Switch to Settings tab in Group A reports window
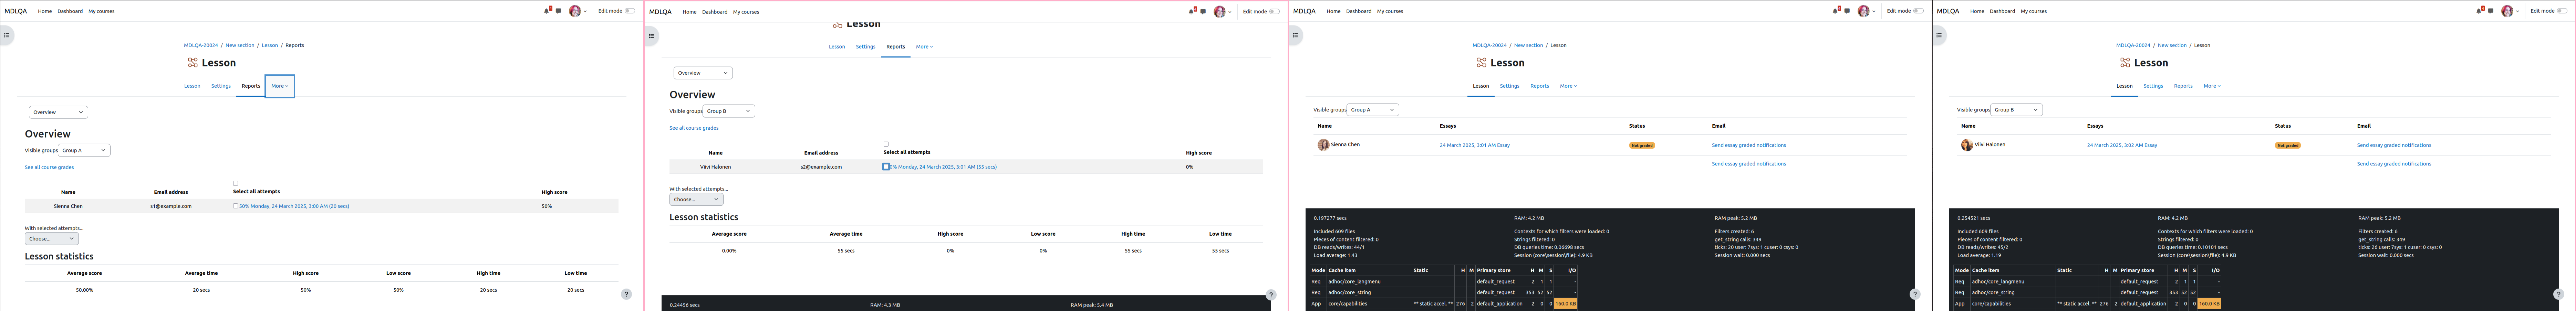The image size is (2576, 311). 221,86
